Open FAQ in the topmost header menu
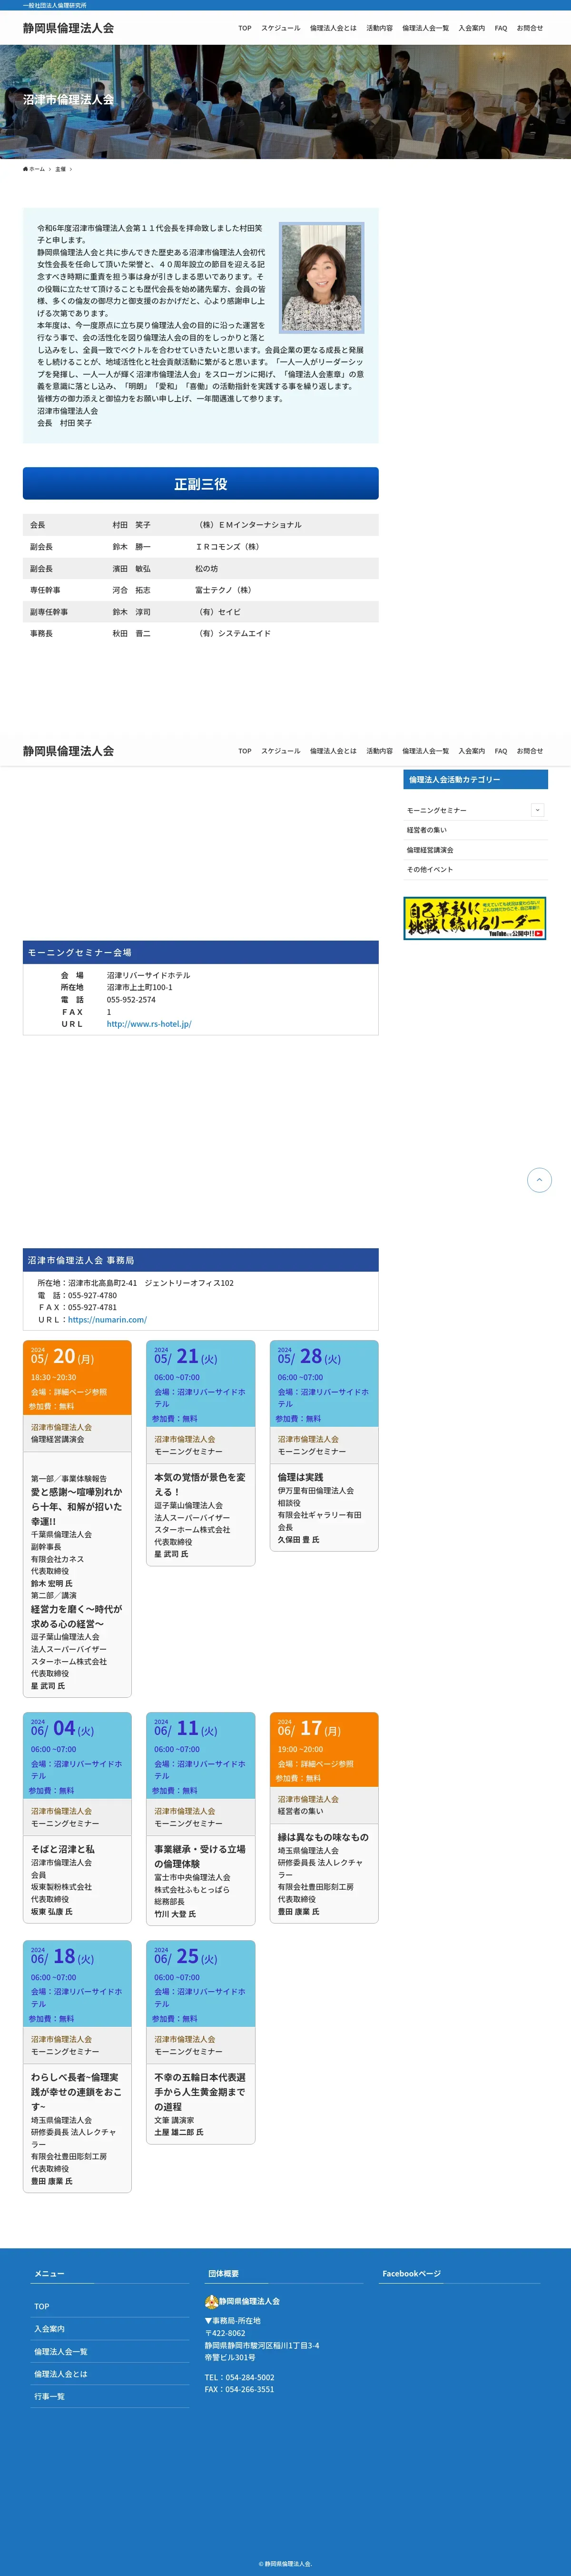This screenshot has width=571, height=2576. pos(501,28)
